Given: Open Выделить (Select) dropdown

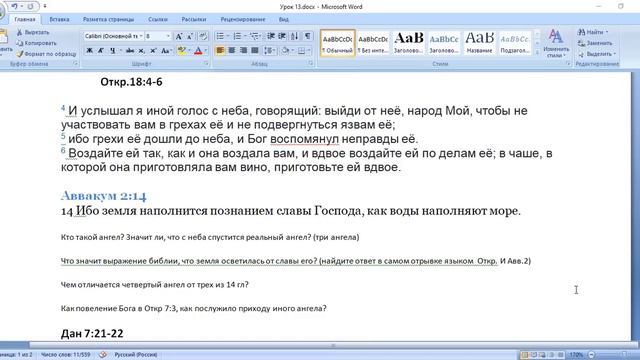Looking at the screenshot, I should click(x=597, y=54).
